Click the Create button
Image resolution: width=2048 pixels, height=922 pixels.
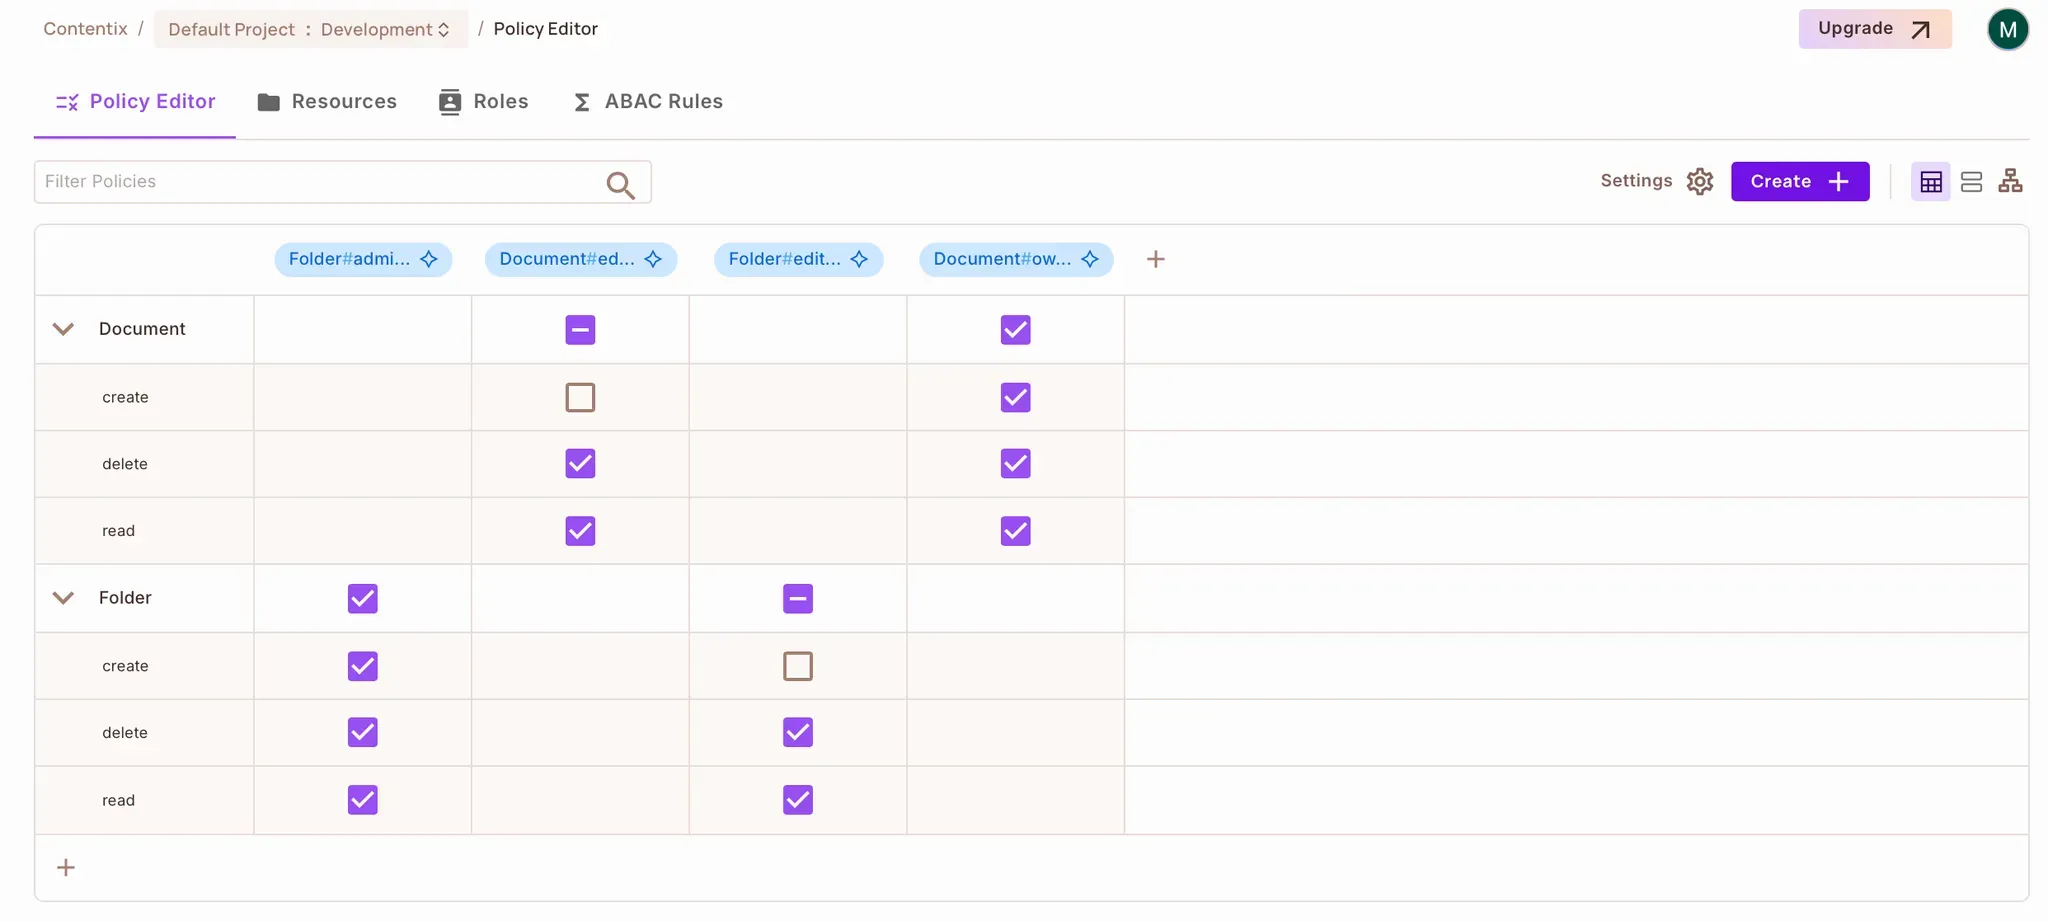(1799, 182)
